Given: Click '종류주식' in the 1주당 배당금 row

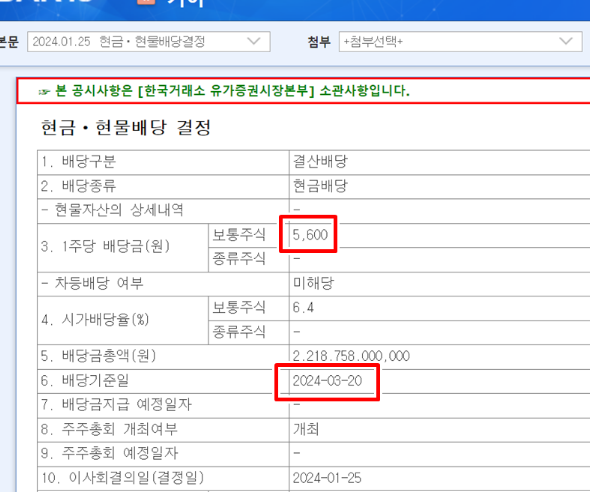Looking at the screenshot, I should click(x=239, y=259).
